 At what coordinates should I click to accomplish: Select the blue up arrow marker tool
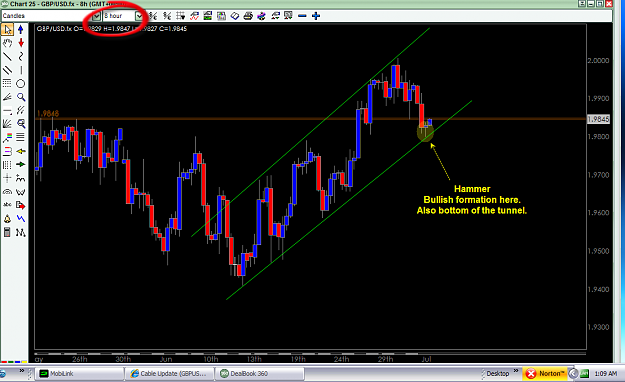point(21,30)
